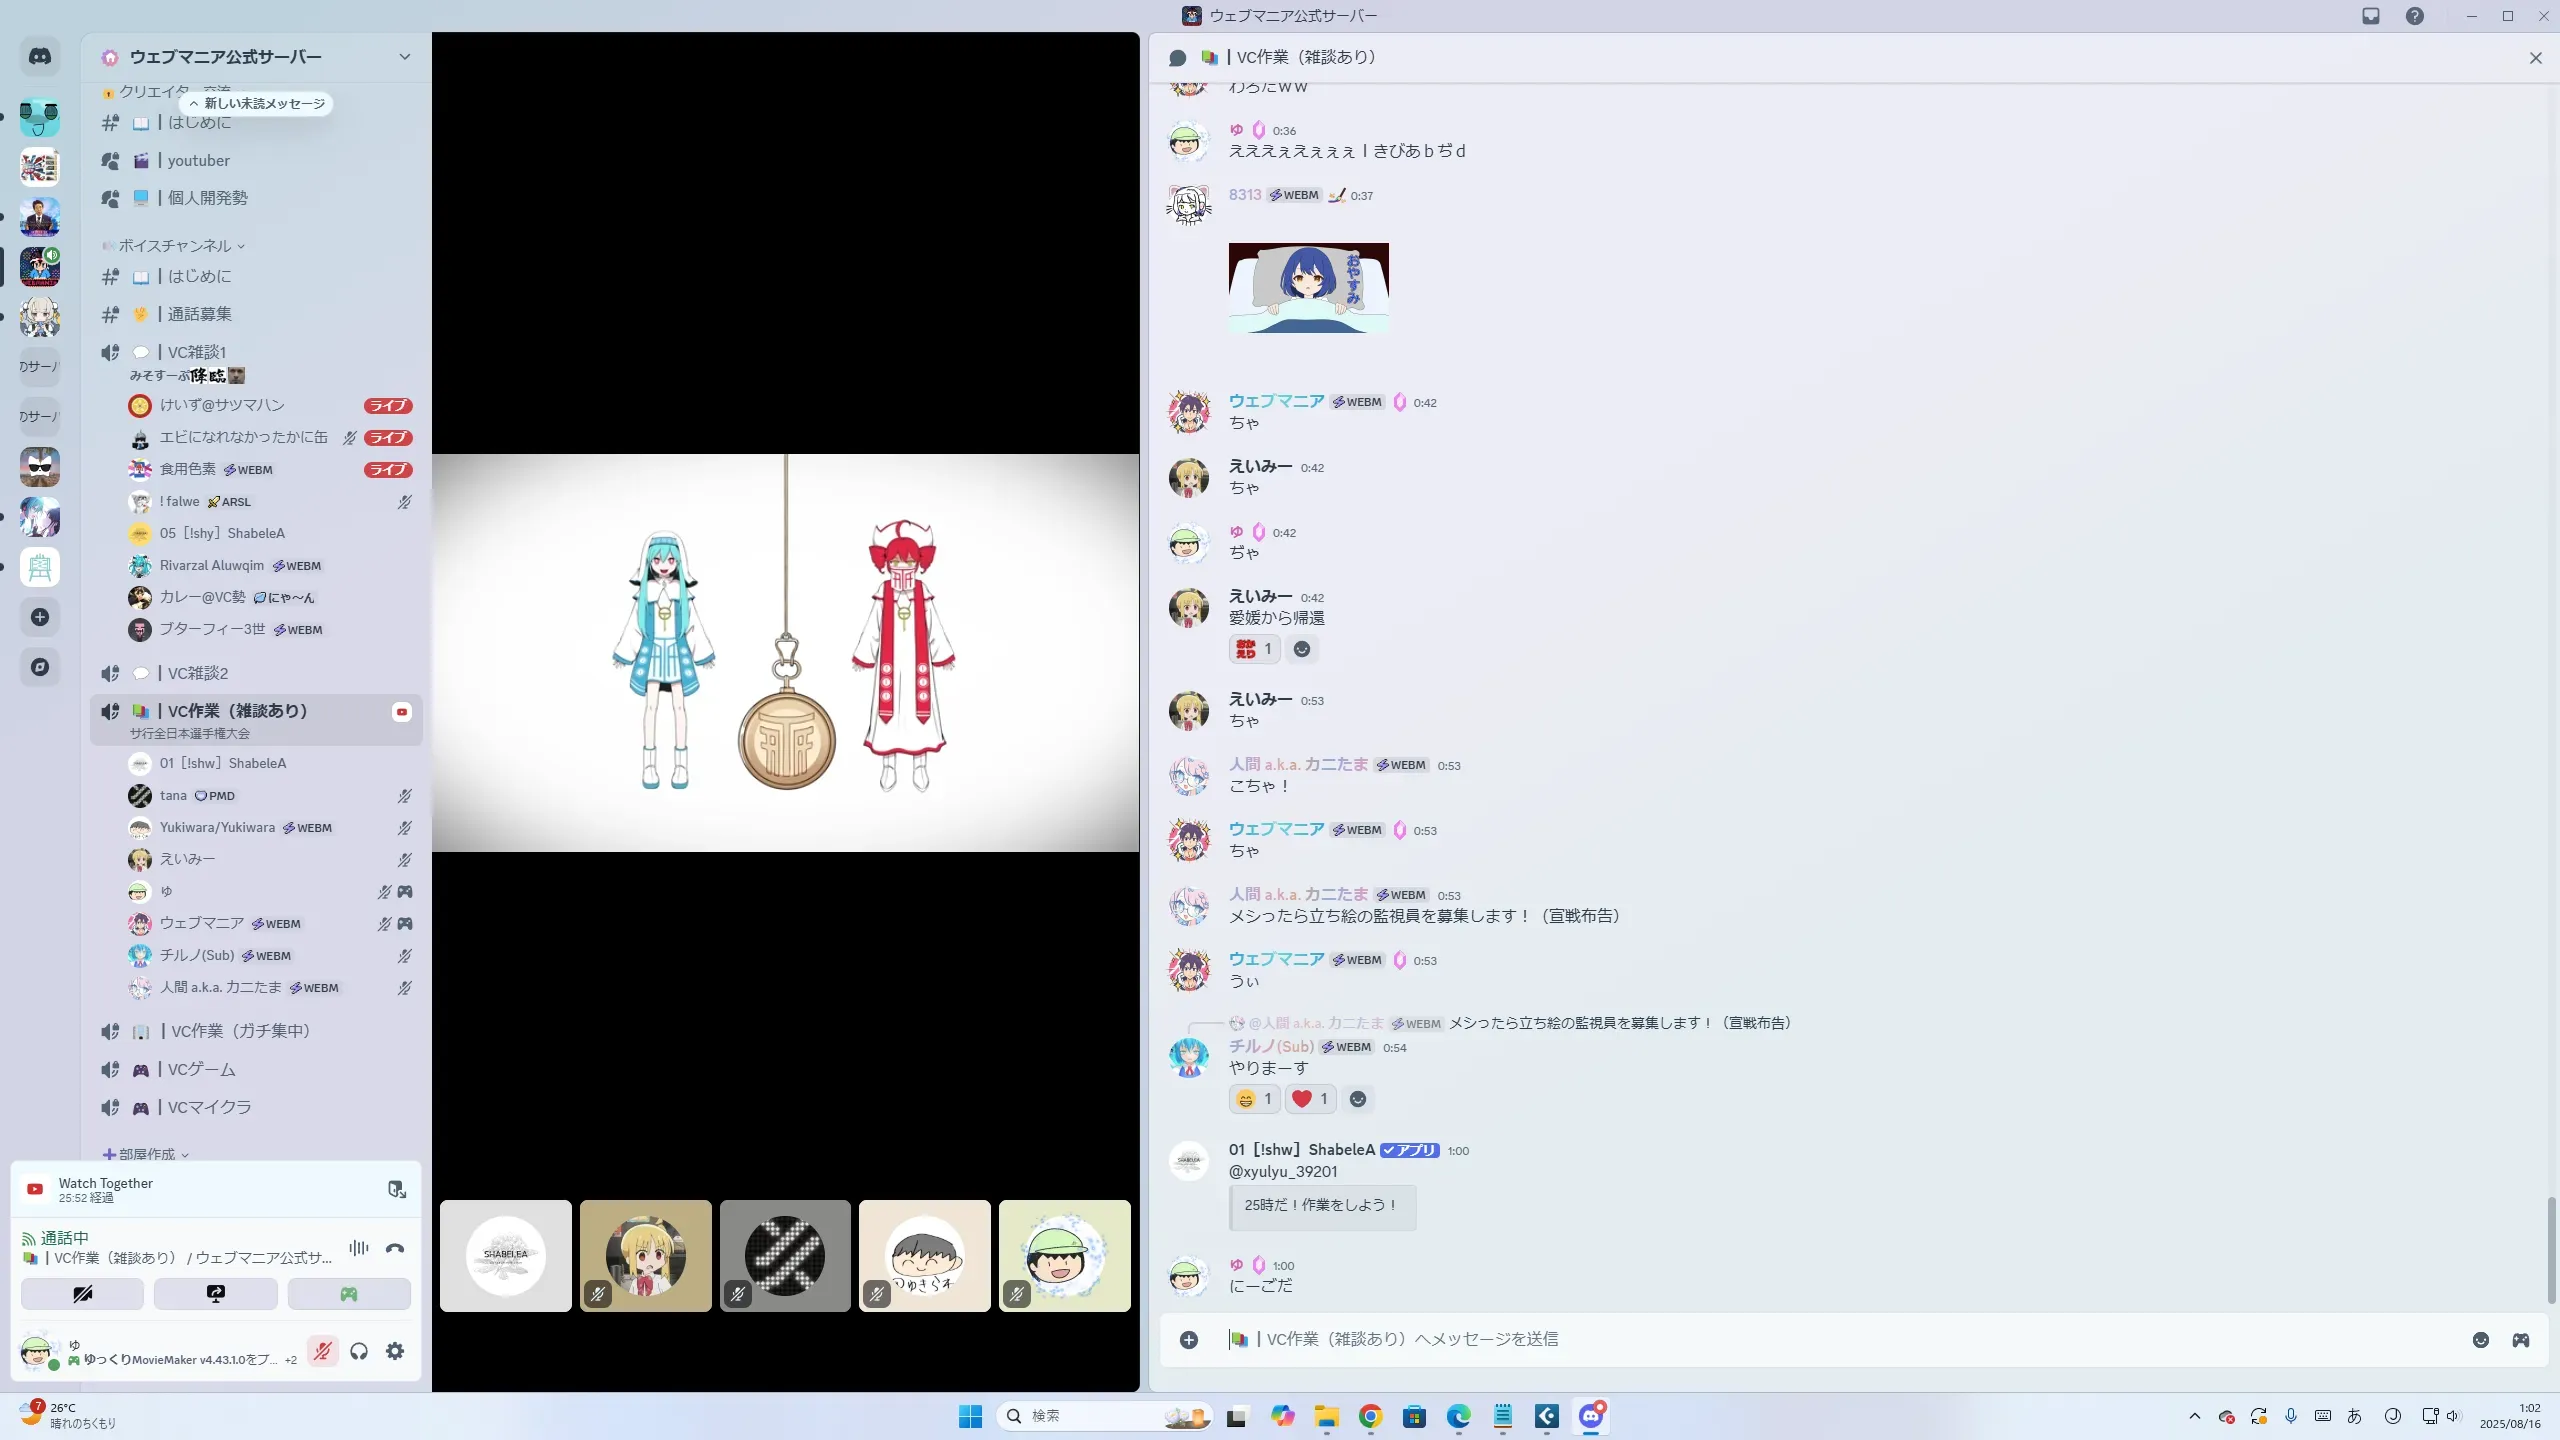Expand the ウェブマニア公式サーバー server dropdown
The image size is (2560, 1440).
(404, 57)
